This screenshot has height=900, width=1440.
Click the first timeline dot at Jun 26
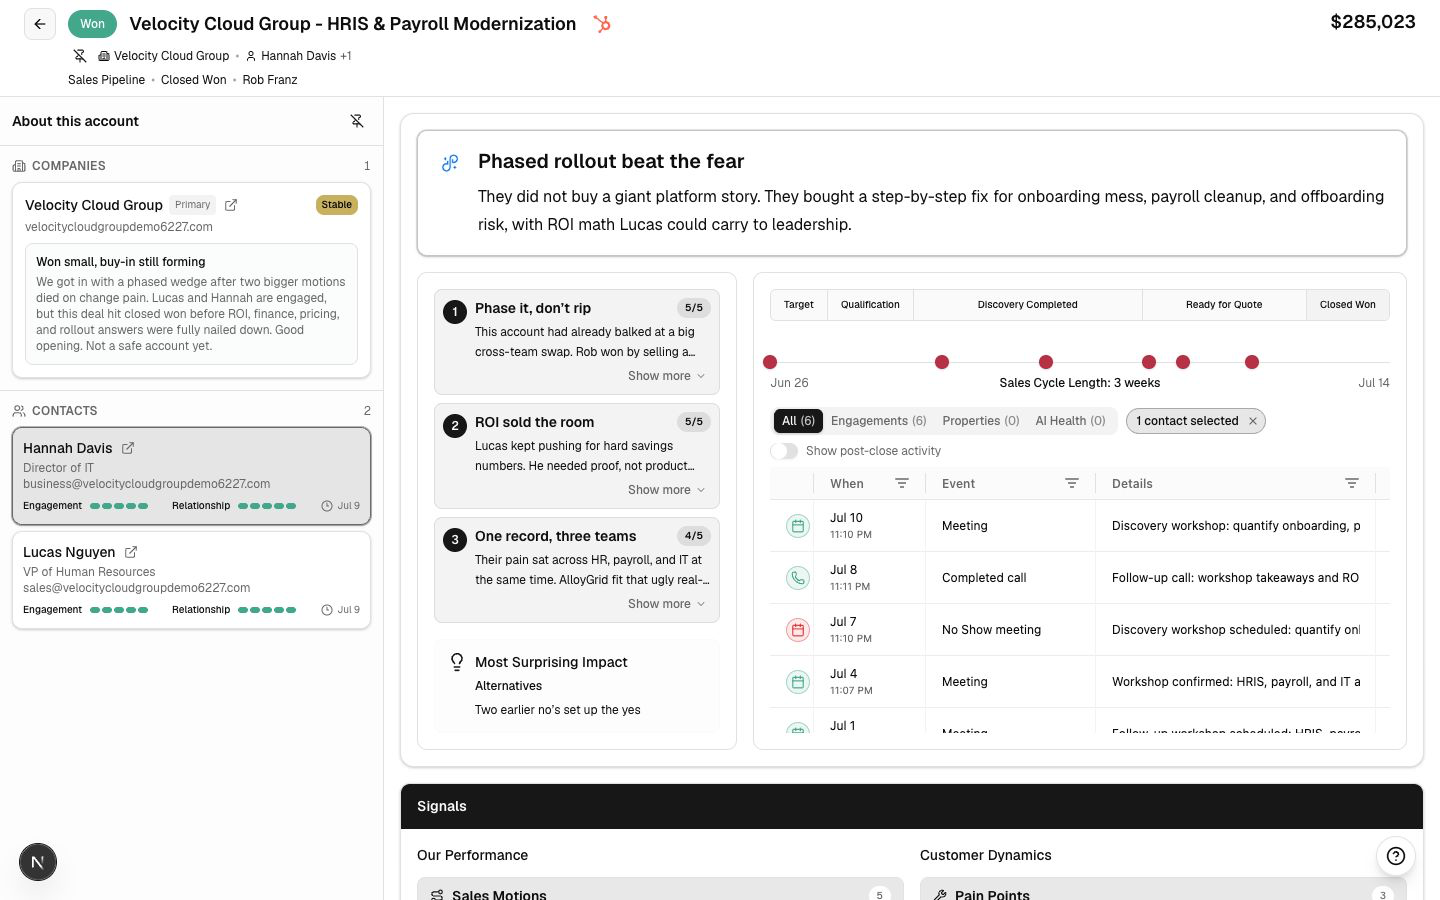click(770, 362)
